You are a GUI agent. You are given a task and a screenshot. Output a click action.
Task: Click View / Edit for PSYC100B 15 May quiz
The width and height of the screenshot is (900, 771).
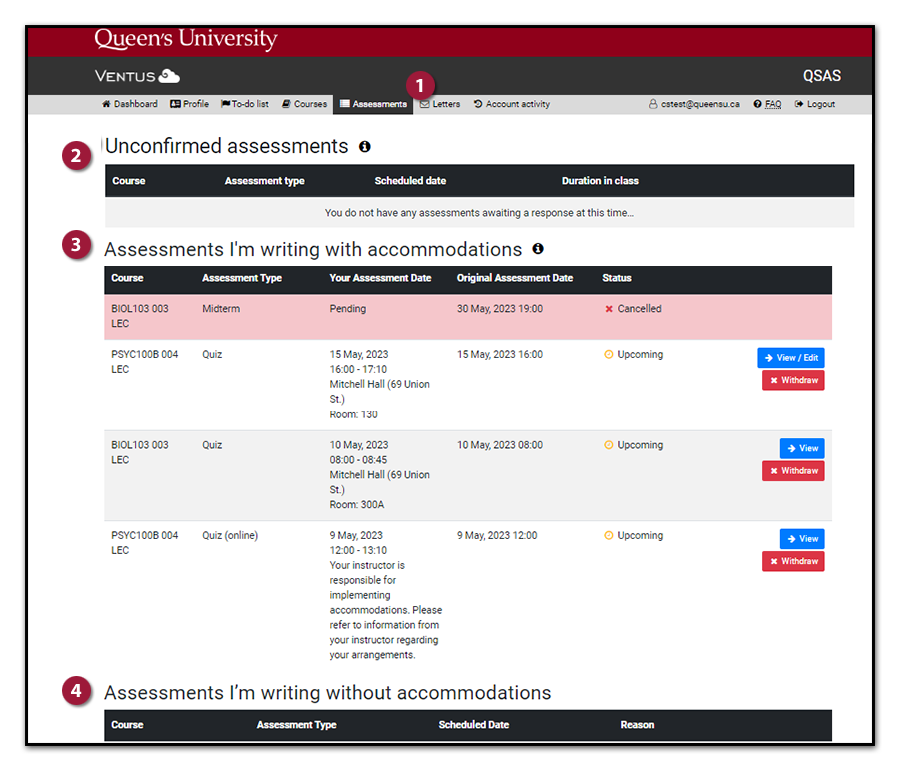tap(791, 358)
